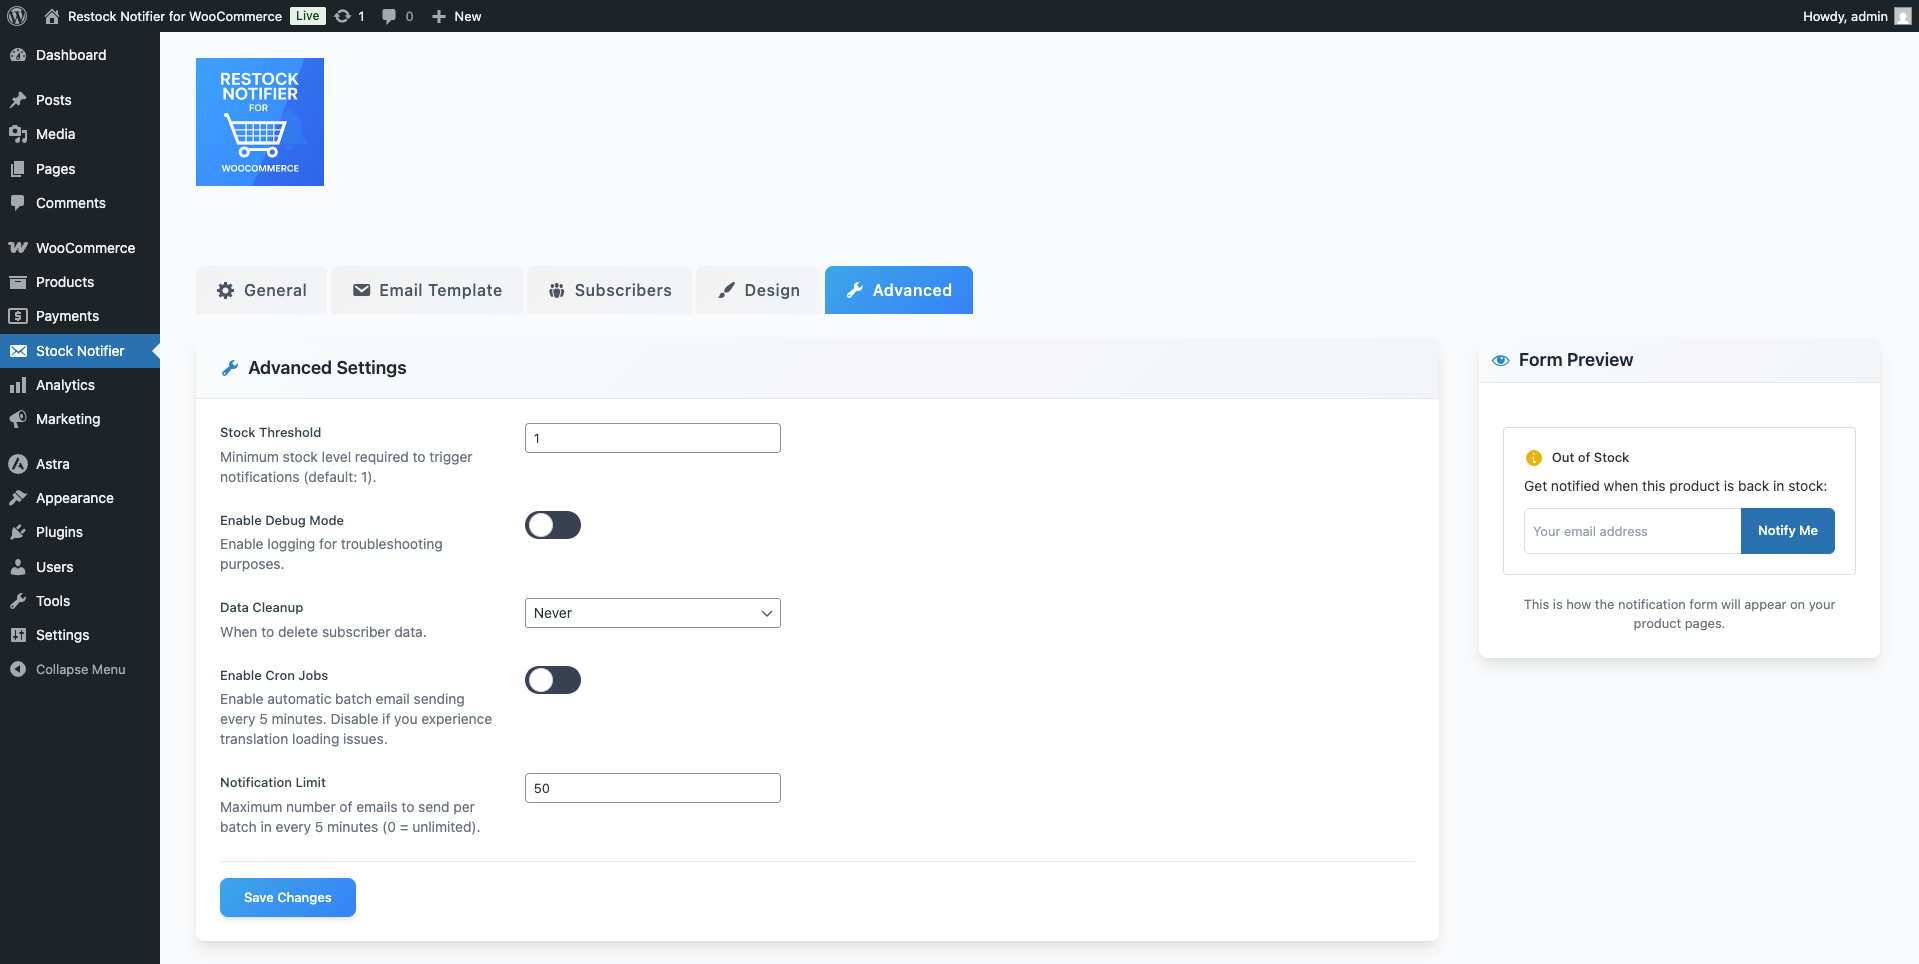Viewport: 1919px width, 964px height.
Task: Open the Howdy, admin account menu
Action: [1846, 16]
